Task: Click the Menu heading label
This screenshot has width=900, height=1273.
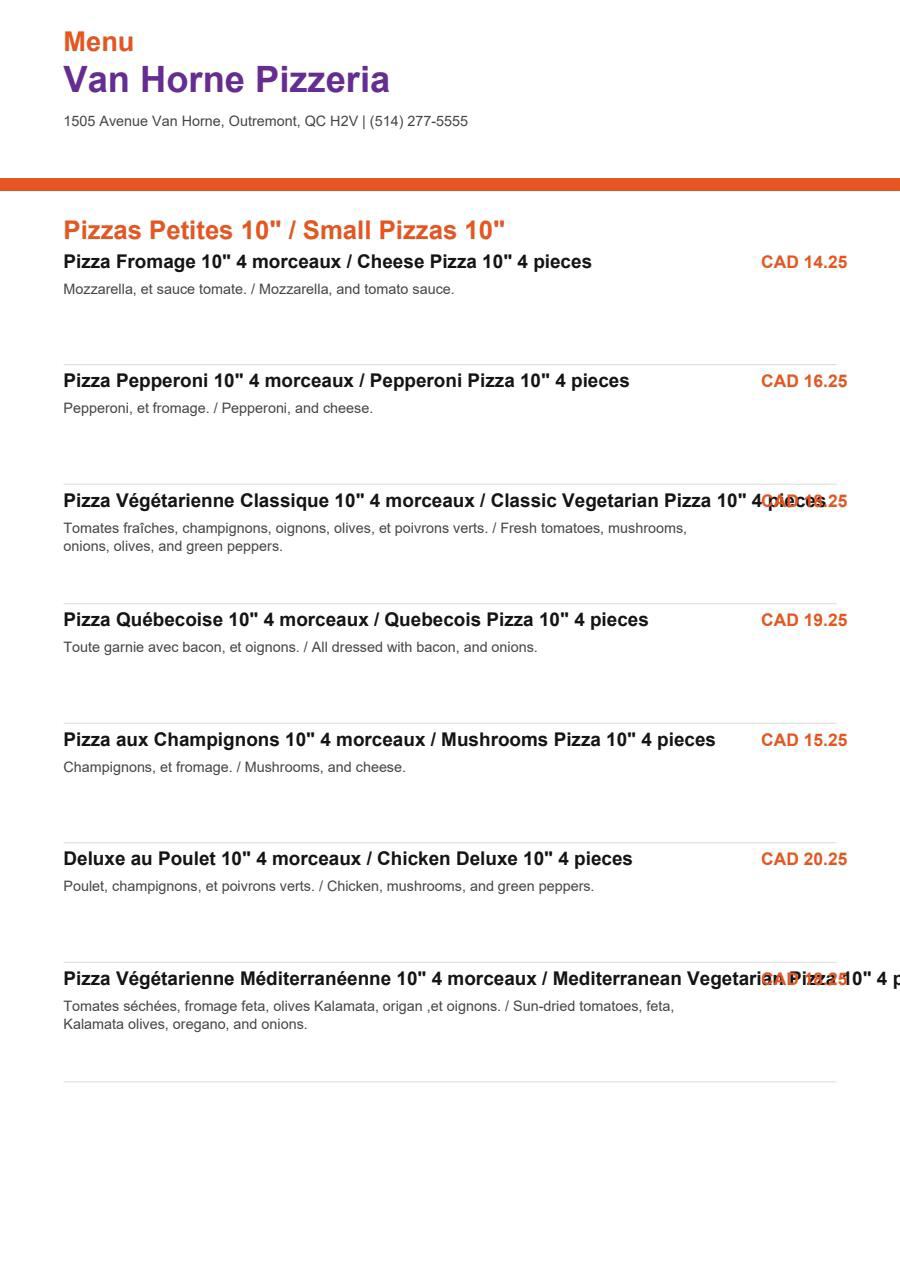Action: [x=98, y=42]
